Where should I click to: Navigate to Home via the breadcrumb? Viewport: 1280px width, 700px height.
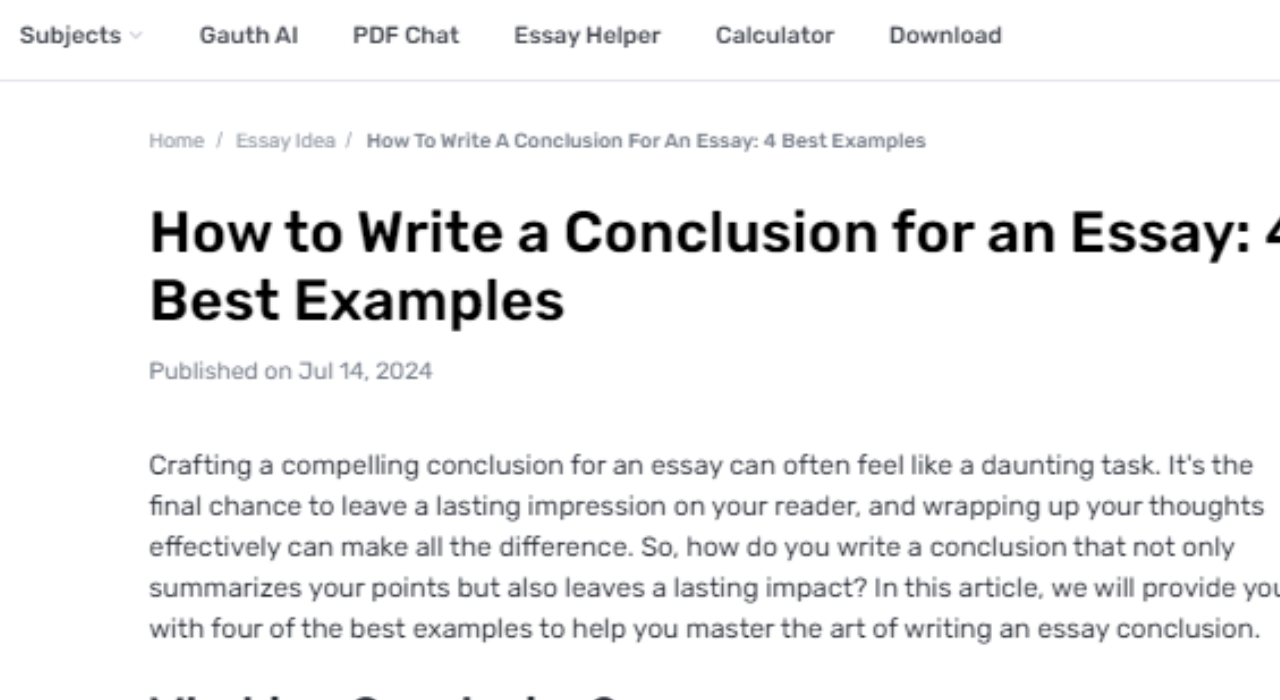pyautogui.click(x=176, y=140)
